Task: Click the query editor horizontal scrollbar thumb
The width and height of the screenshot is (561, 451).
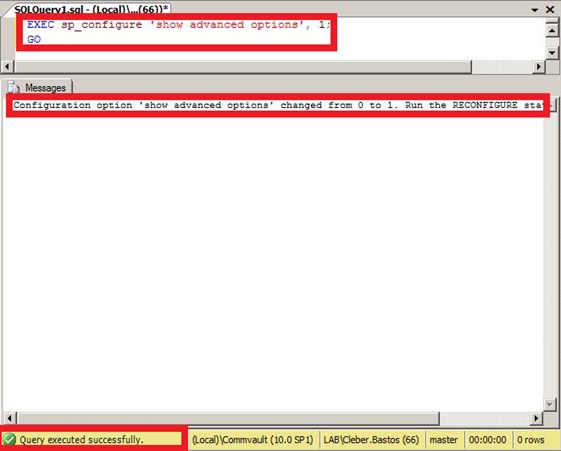Action: point(243,67)
